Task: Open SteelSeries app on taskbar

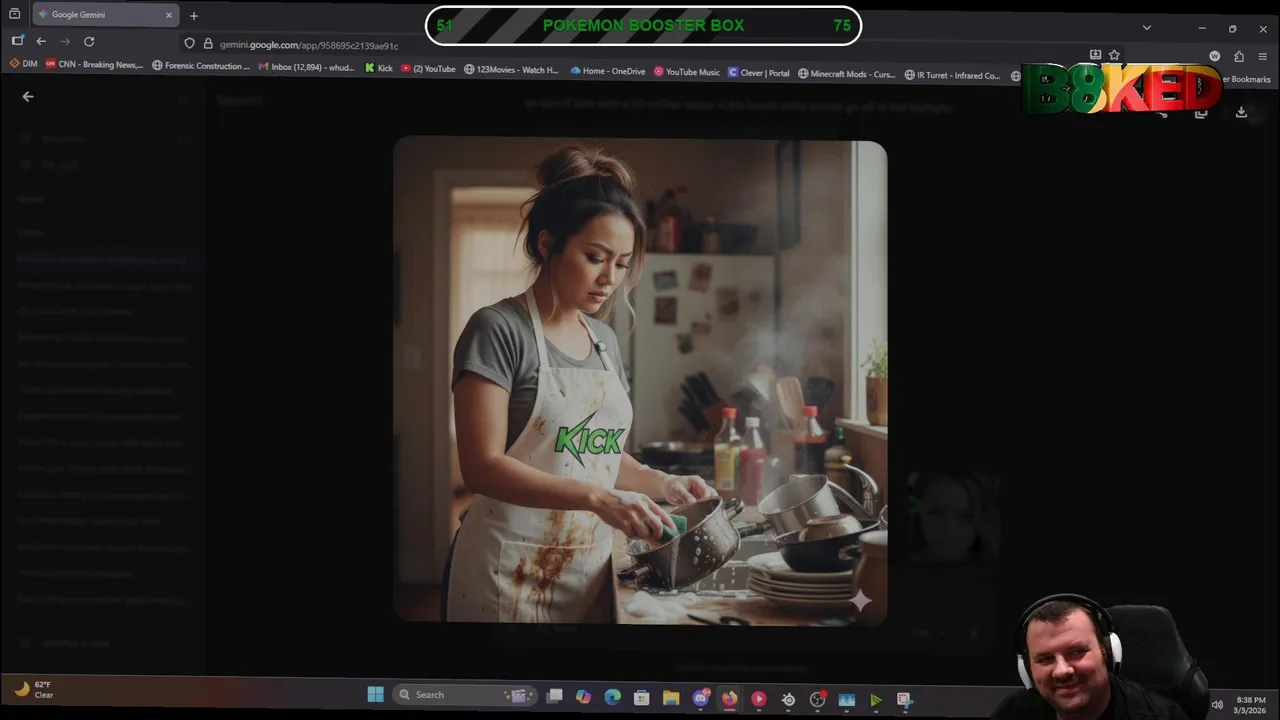Action: (x=788, y=700)
